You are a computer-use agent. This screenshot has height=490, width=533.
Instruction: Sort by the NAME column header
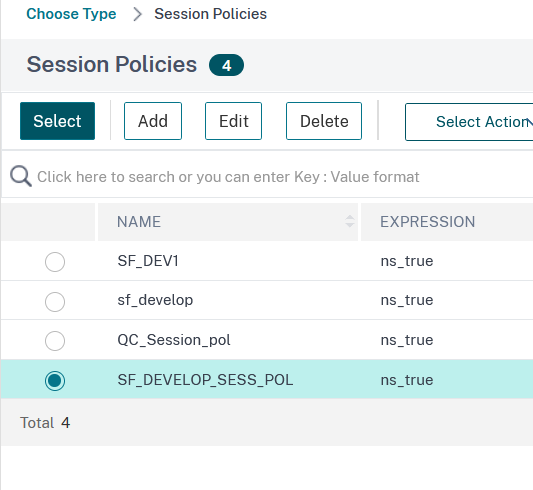139,222
